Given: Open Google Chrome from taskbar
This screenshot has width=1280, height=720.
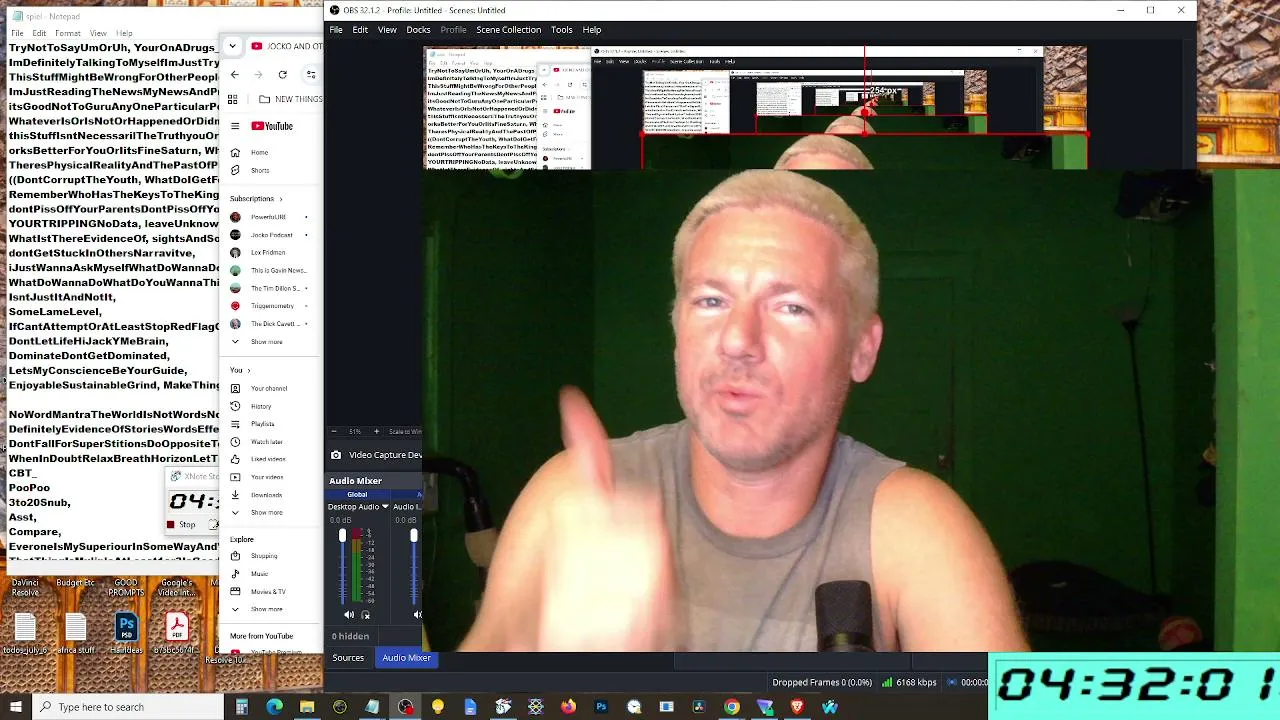Looking at the screenshot, I should coord(732,707).
